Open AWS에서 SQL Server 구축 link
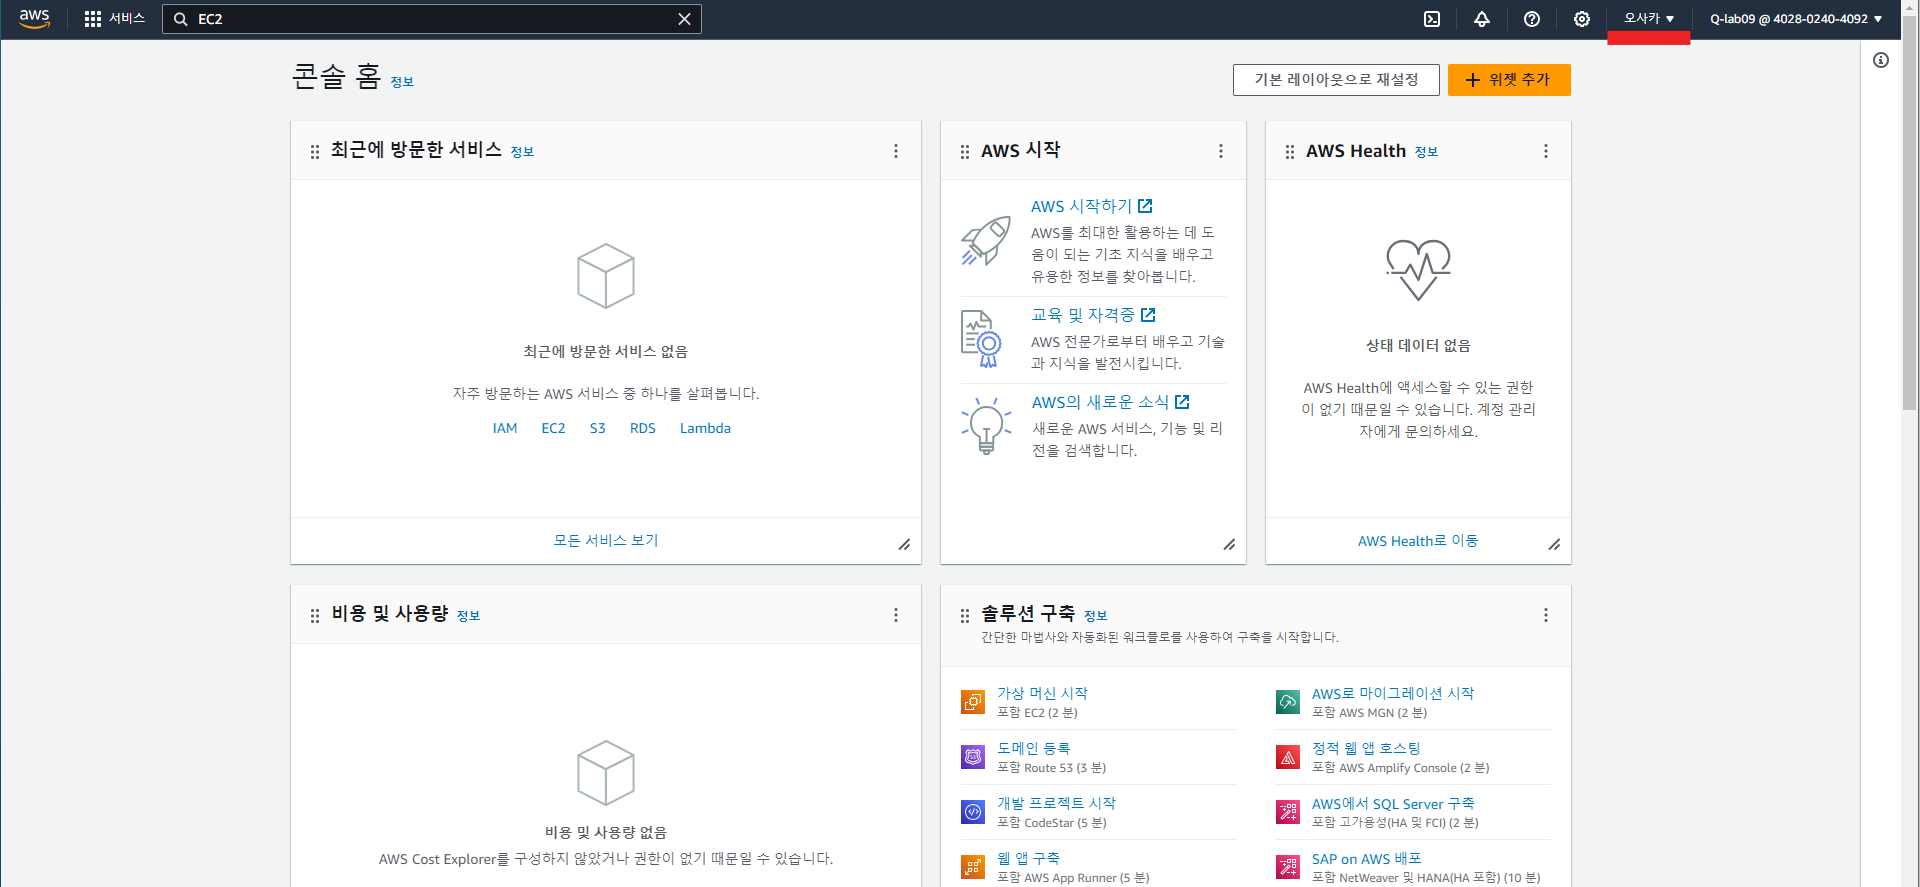Screen dimensions: 1920x887 click(x=1393, y=803)
